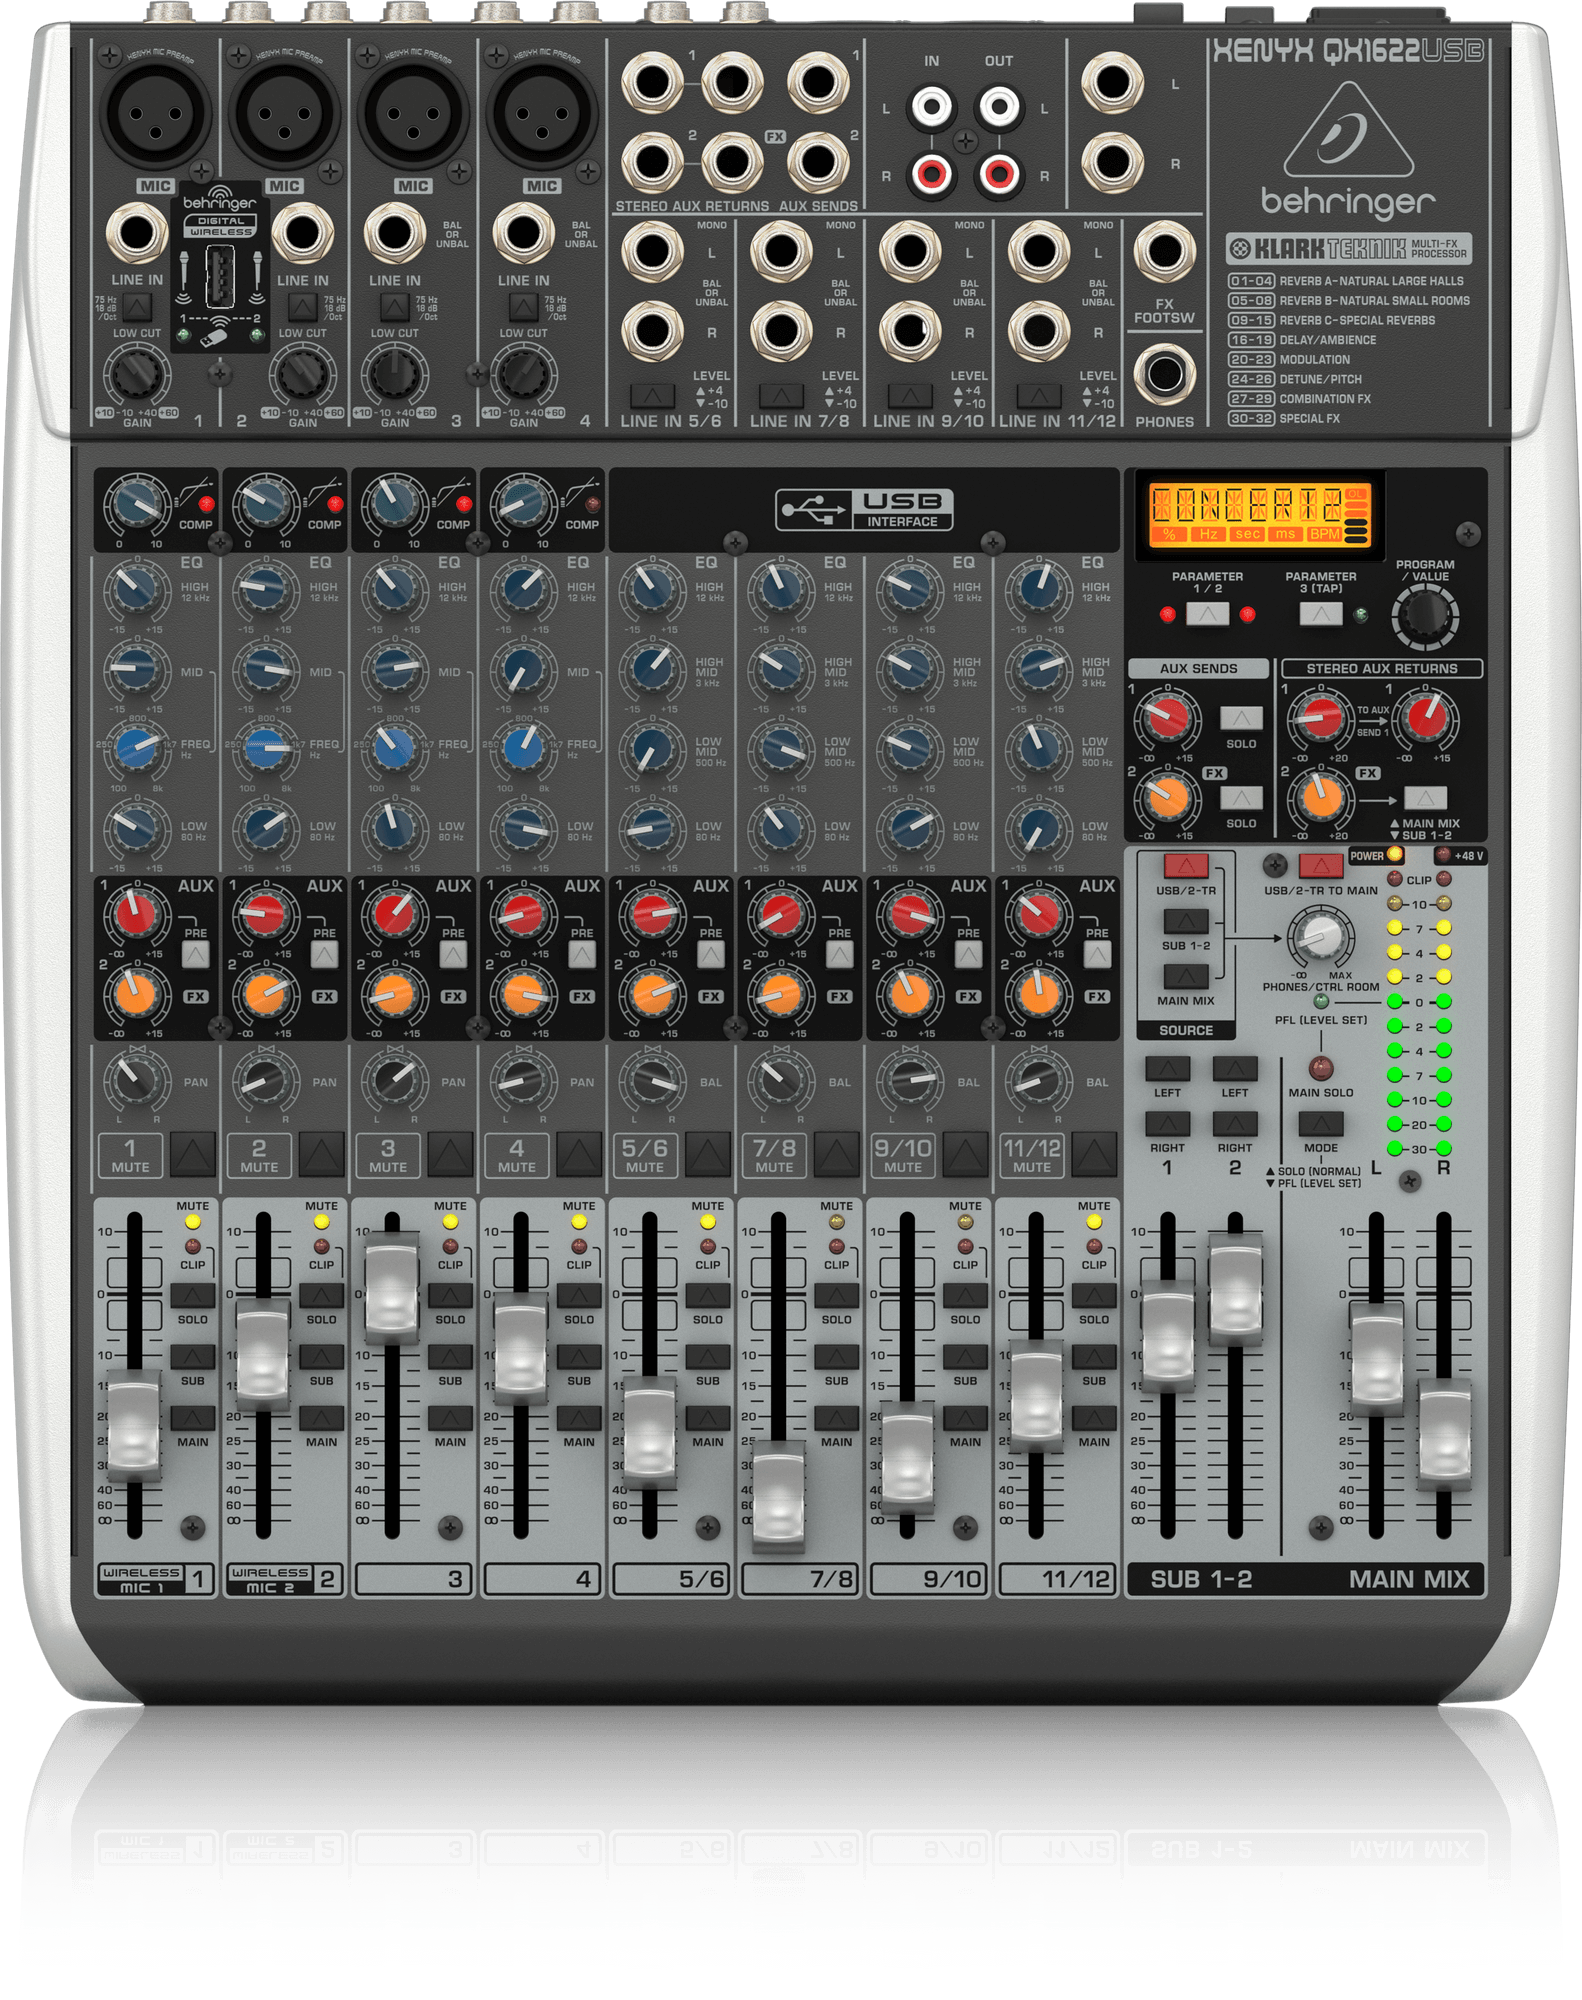Click the yellow POWER LED
Image resolution: width=1582 pixels, height=2000 pixels.
point(1394,854)
